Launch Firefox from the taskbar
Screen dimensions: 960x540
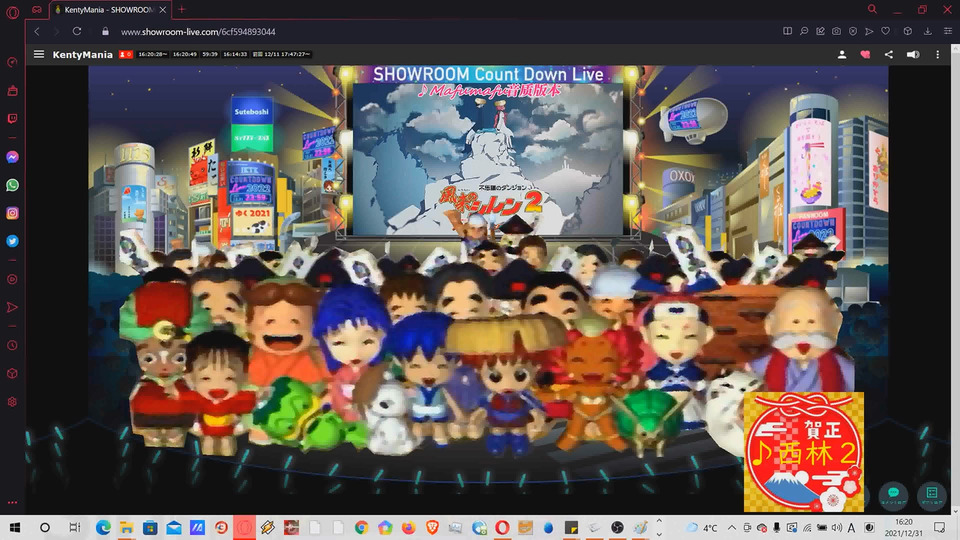[x=408, y=527]
